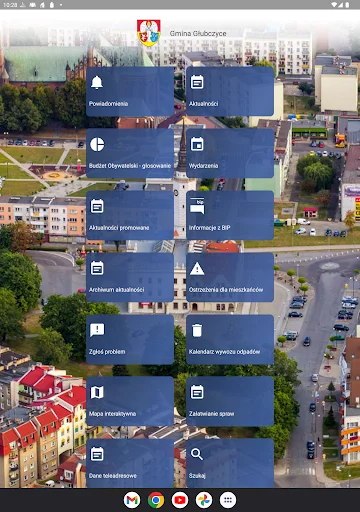Click the Gmina Głubczyce title text
The image size is (360, 512).
[x=198, y=33]
